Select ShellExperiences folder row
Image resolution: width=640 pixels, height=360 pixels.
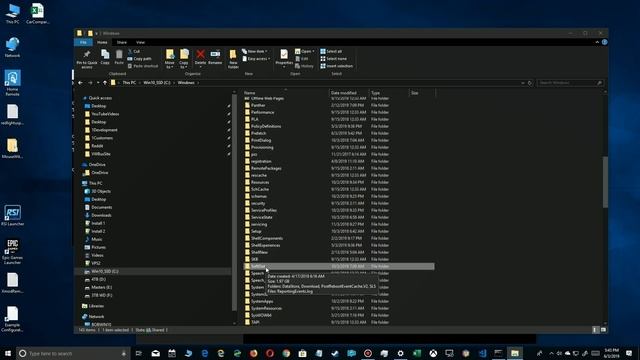pyautogui.click(x=339, y=245)
